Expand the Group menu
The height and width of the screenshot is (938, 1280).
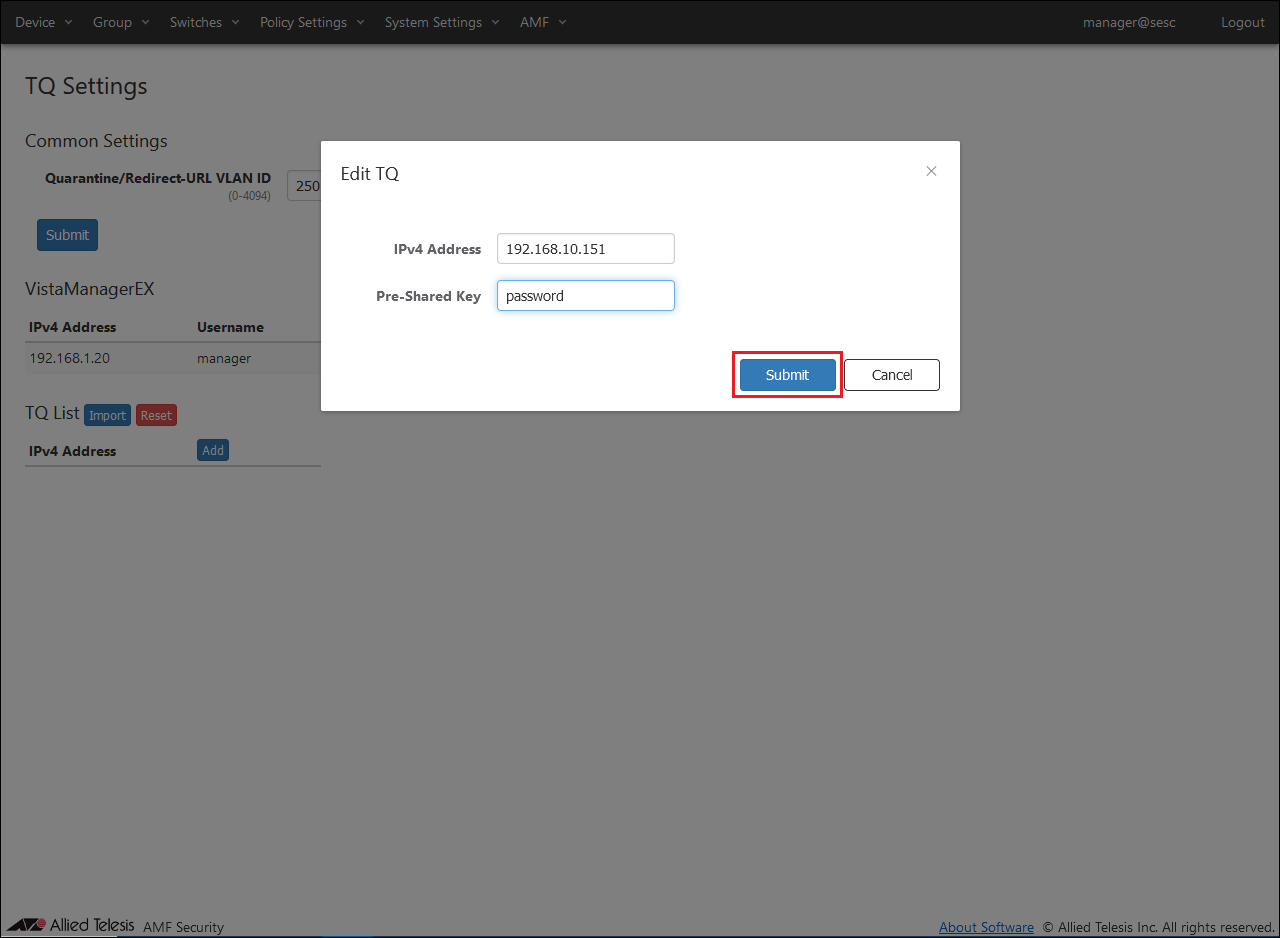pyautogui.click(x=120, y=22)
